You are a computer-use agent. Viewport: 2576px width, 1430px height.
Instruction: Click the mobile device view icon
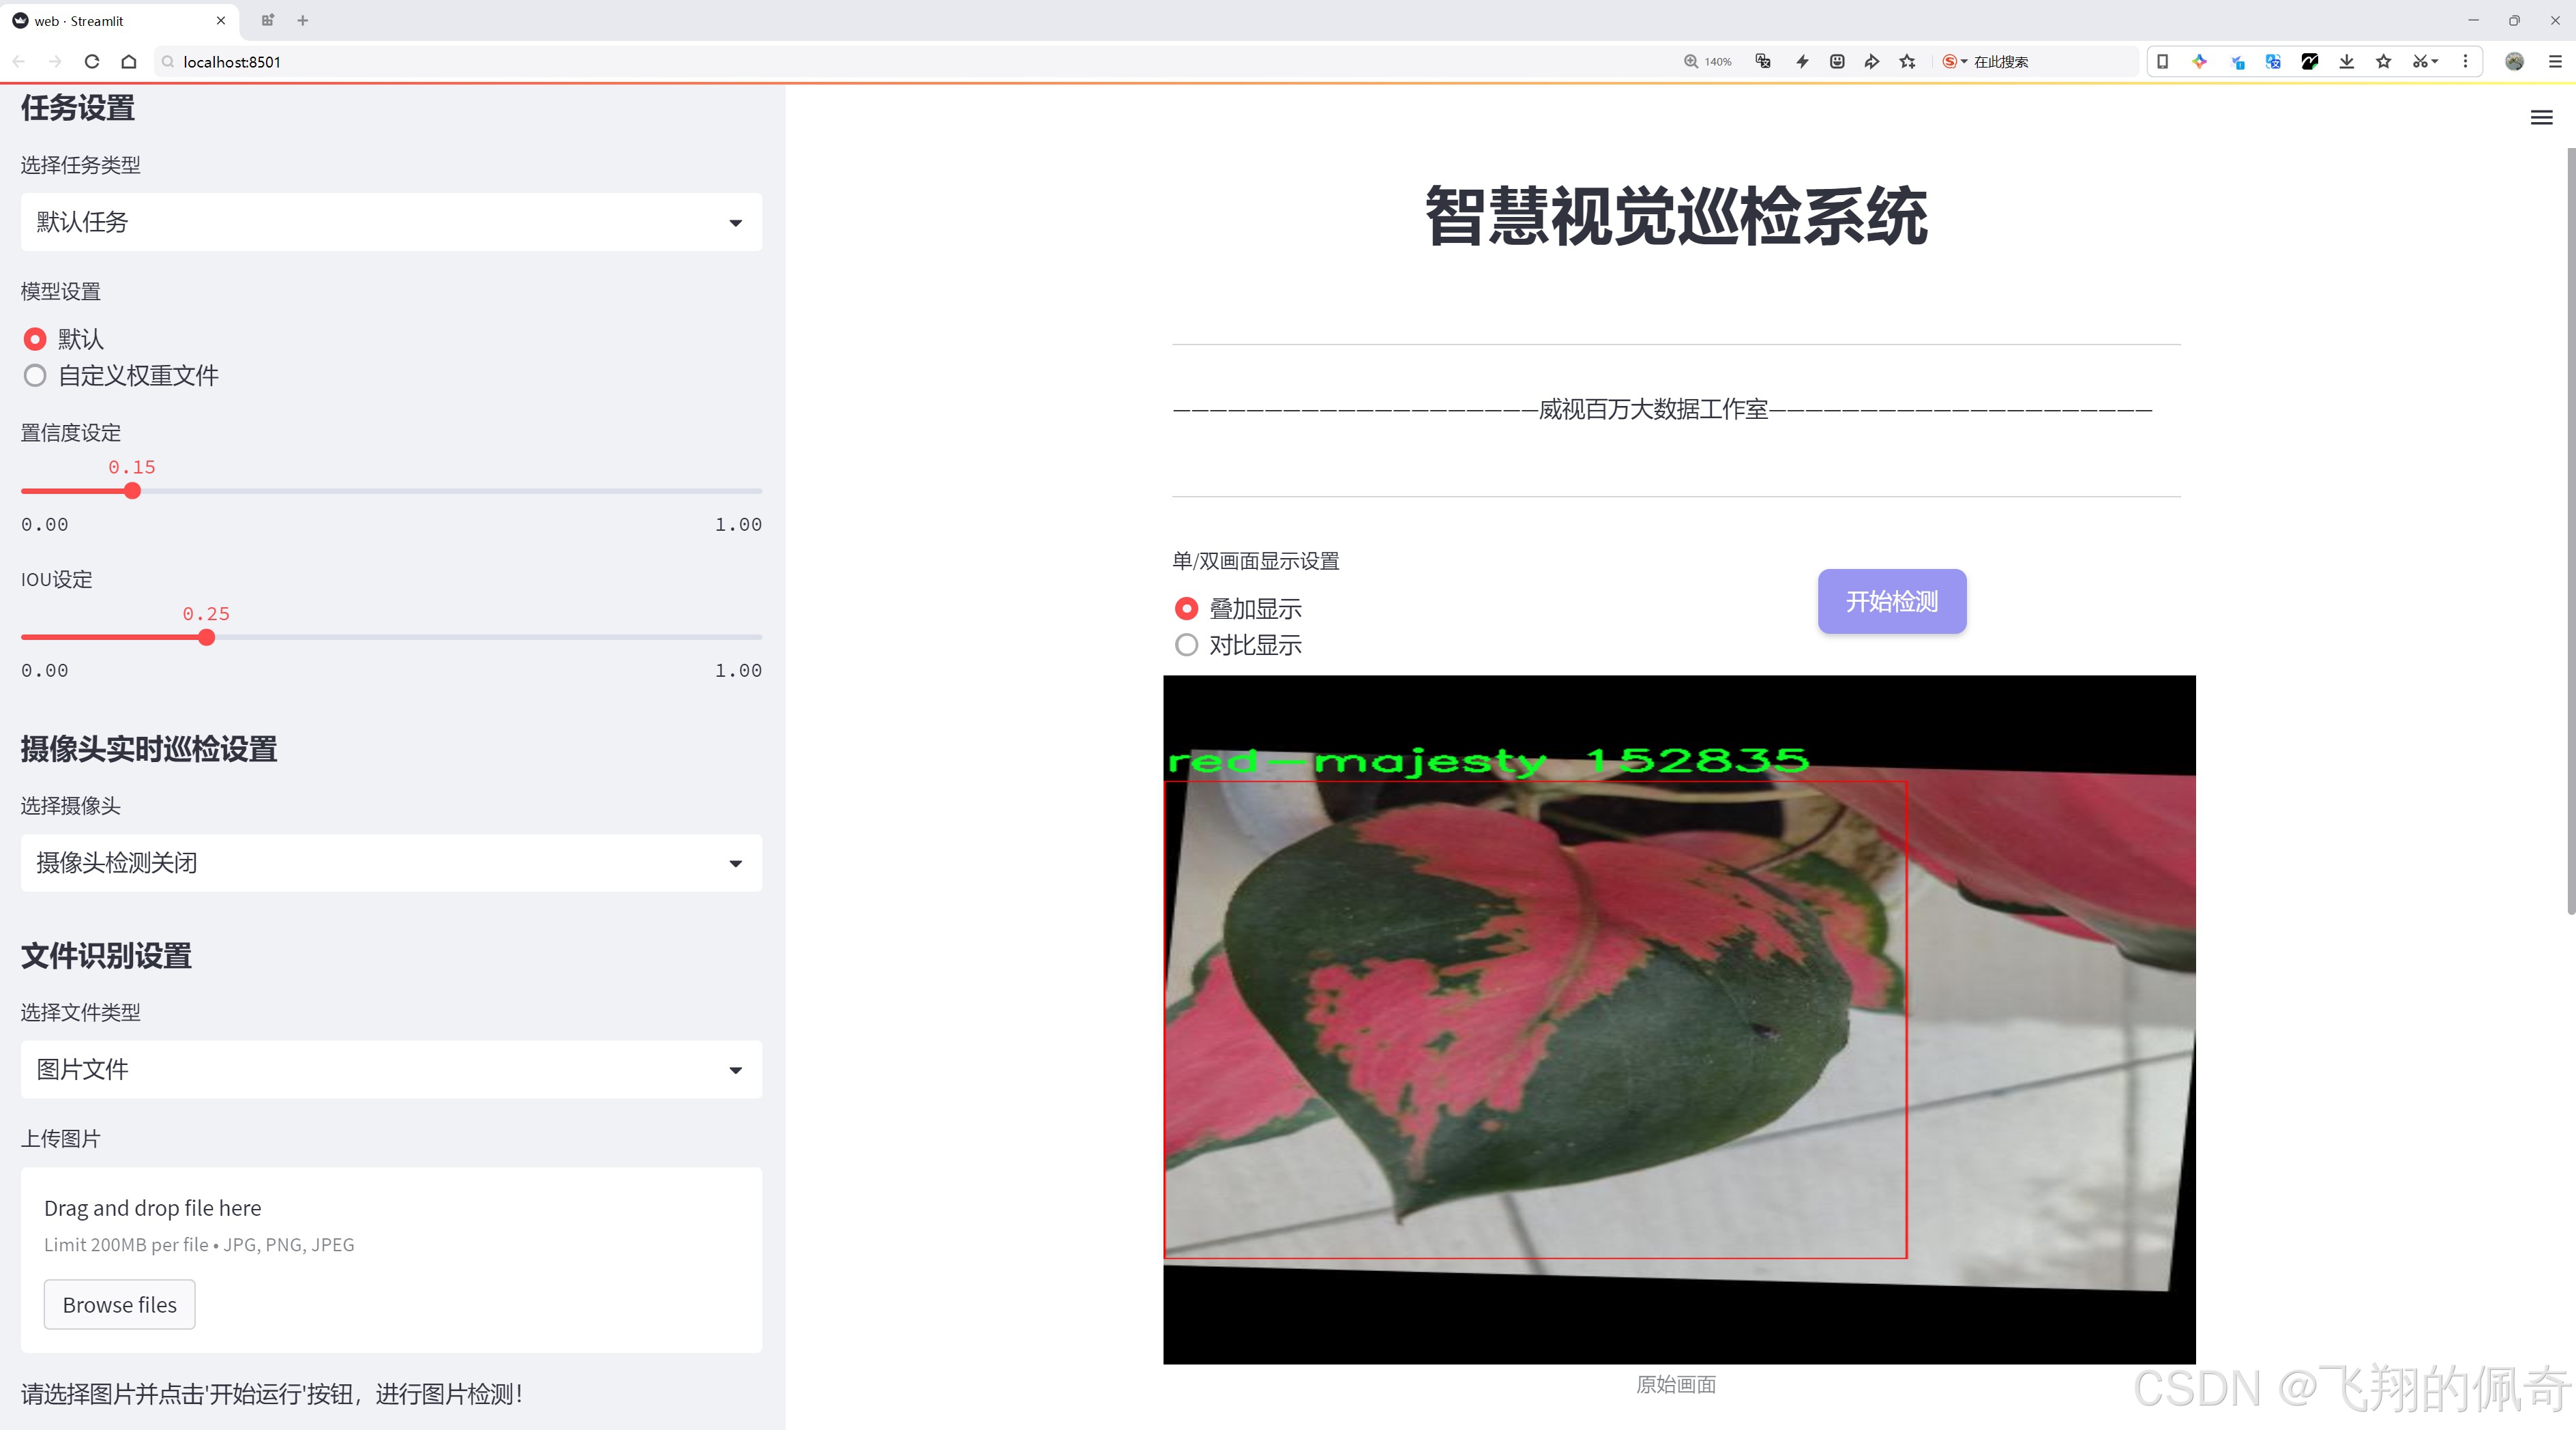(x=2162, y=61)
